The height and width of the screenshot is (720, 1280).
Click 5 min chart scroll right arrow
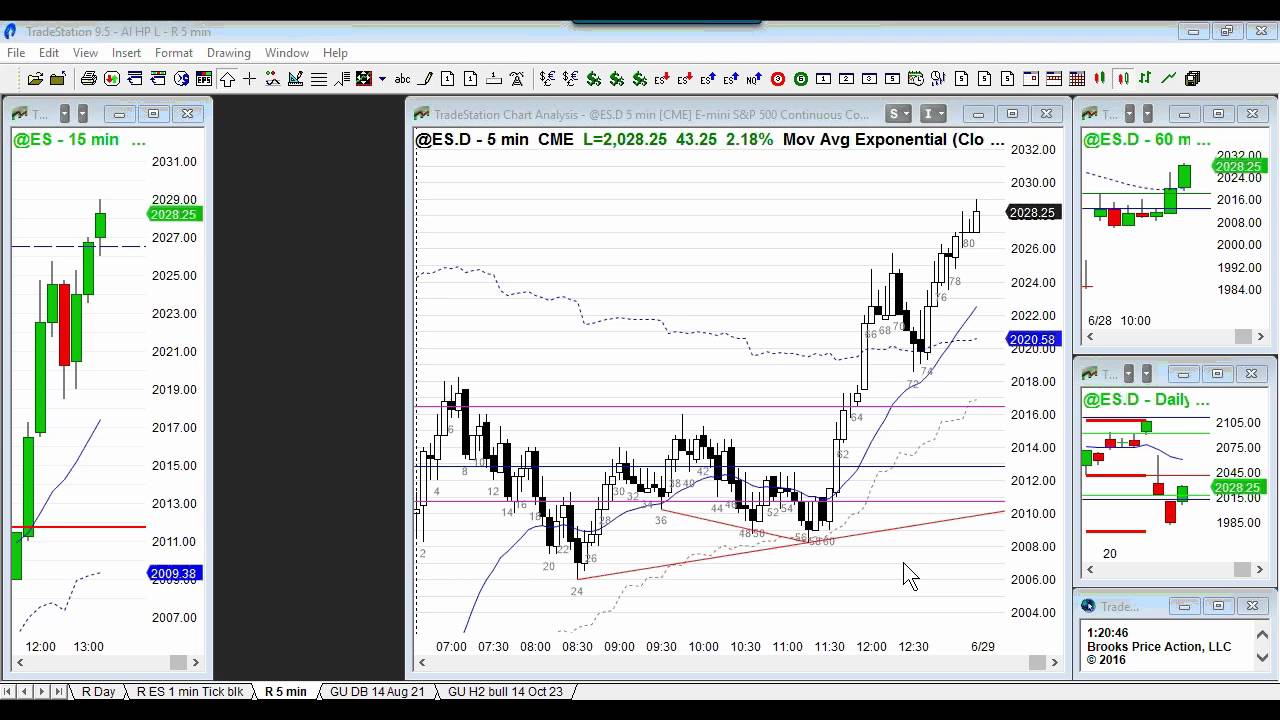pos(1055,662)
